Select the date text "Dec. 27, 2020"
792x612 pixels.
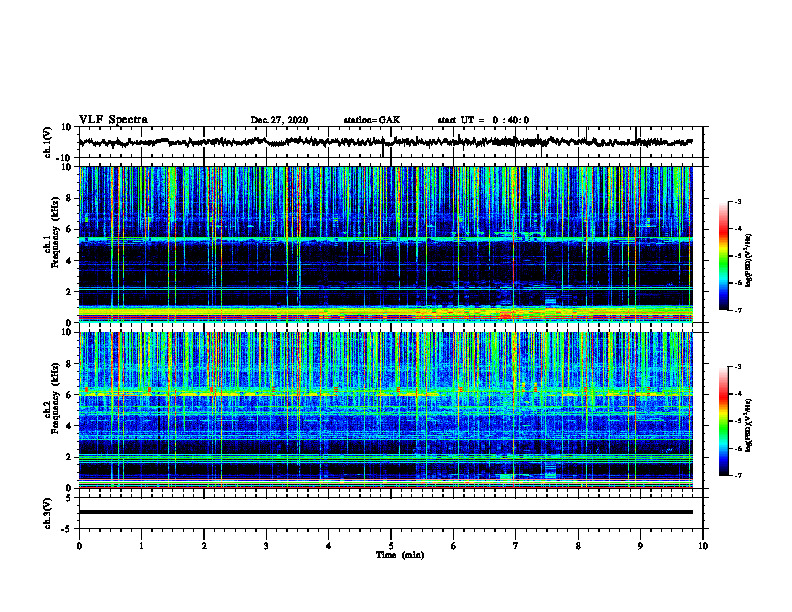(x=279, y=120)
